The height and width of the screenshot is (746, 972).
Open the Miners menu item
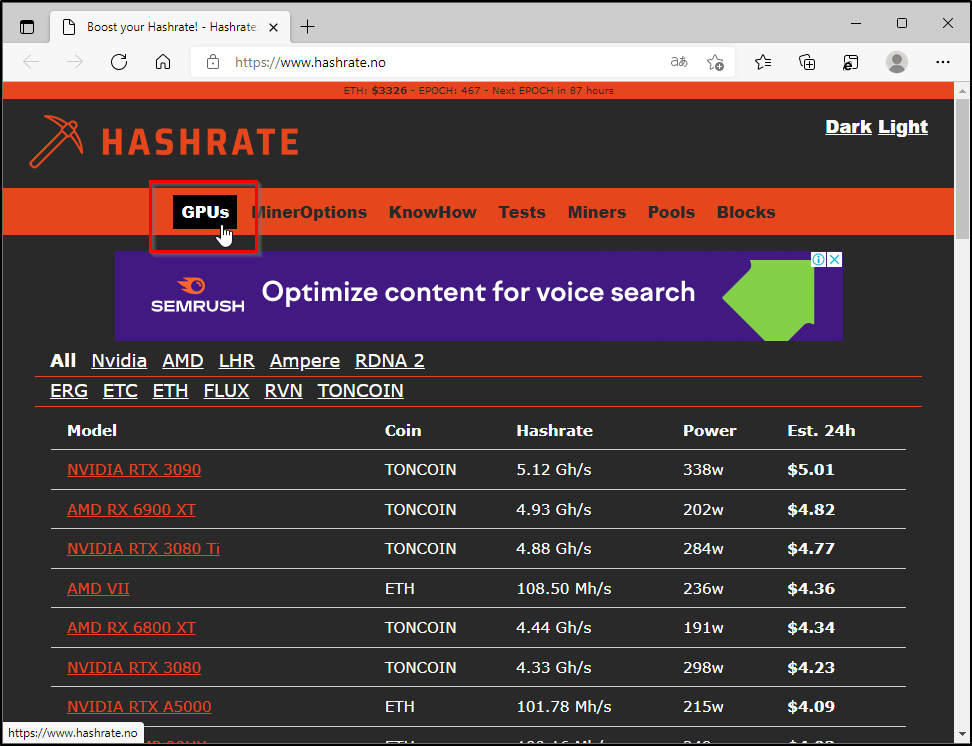[597, 212]
